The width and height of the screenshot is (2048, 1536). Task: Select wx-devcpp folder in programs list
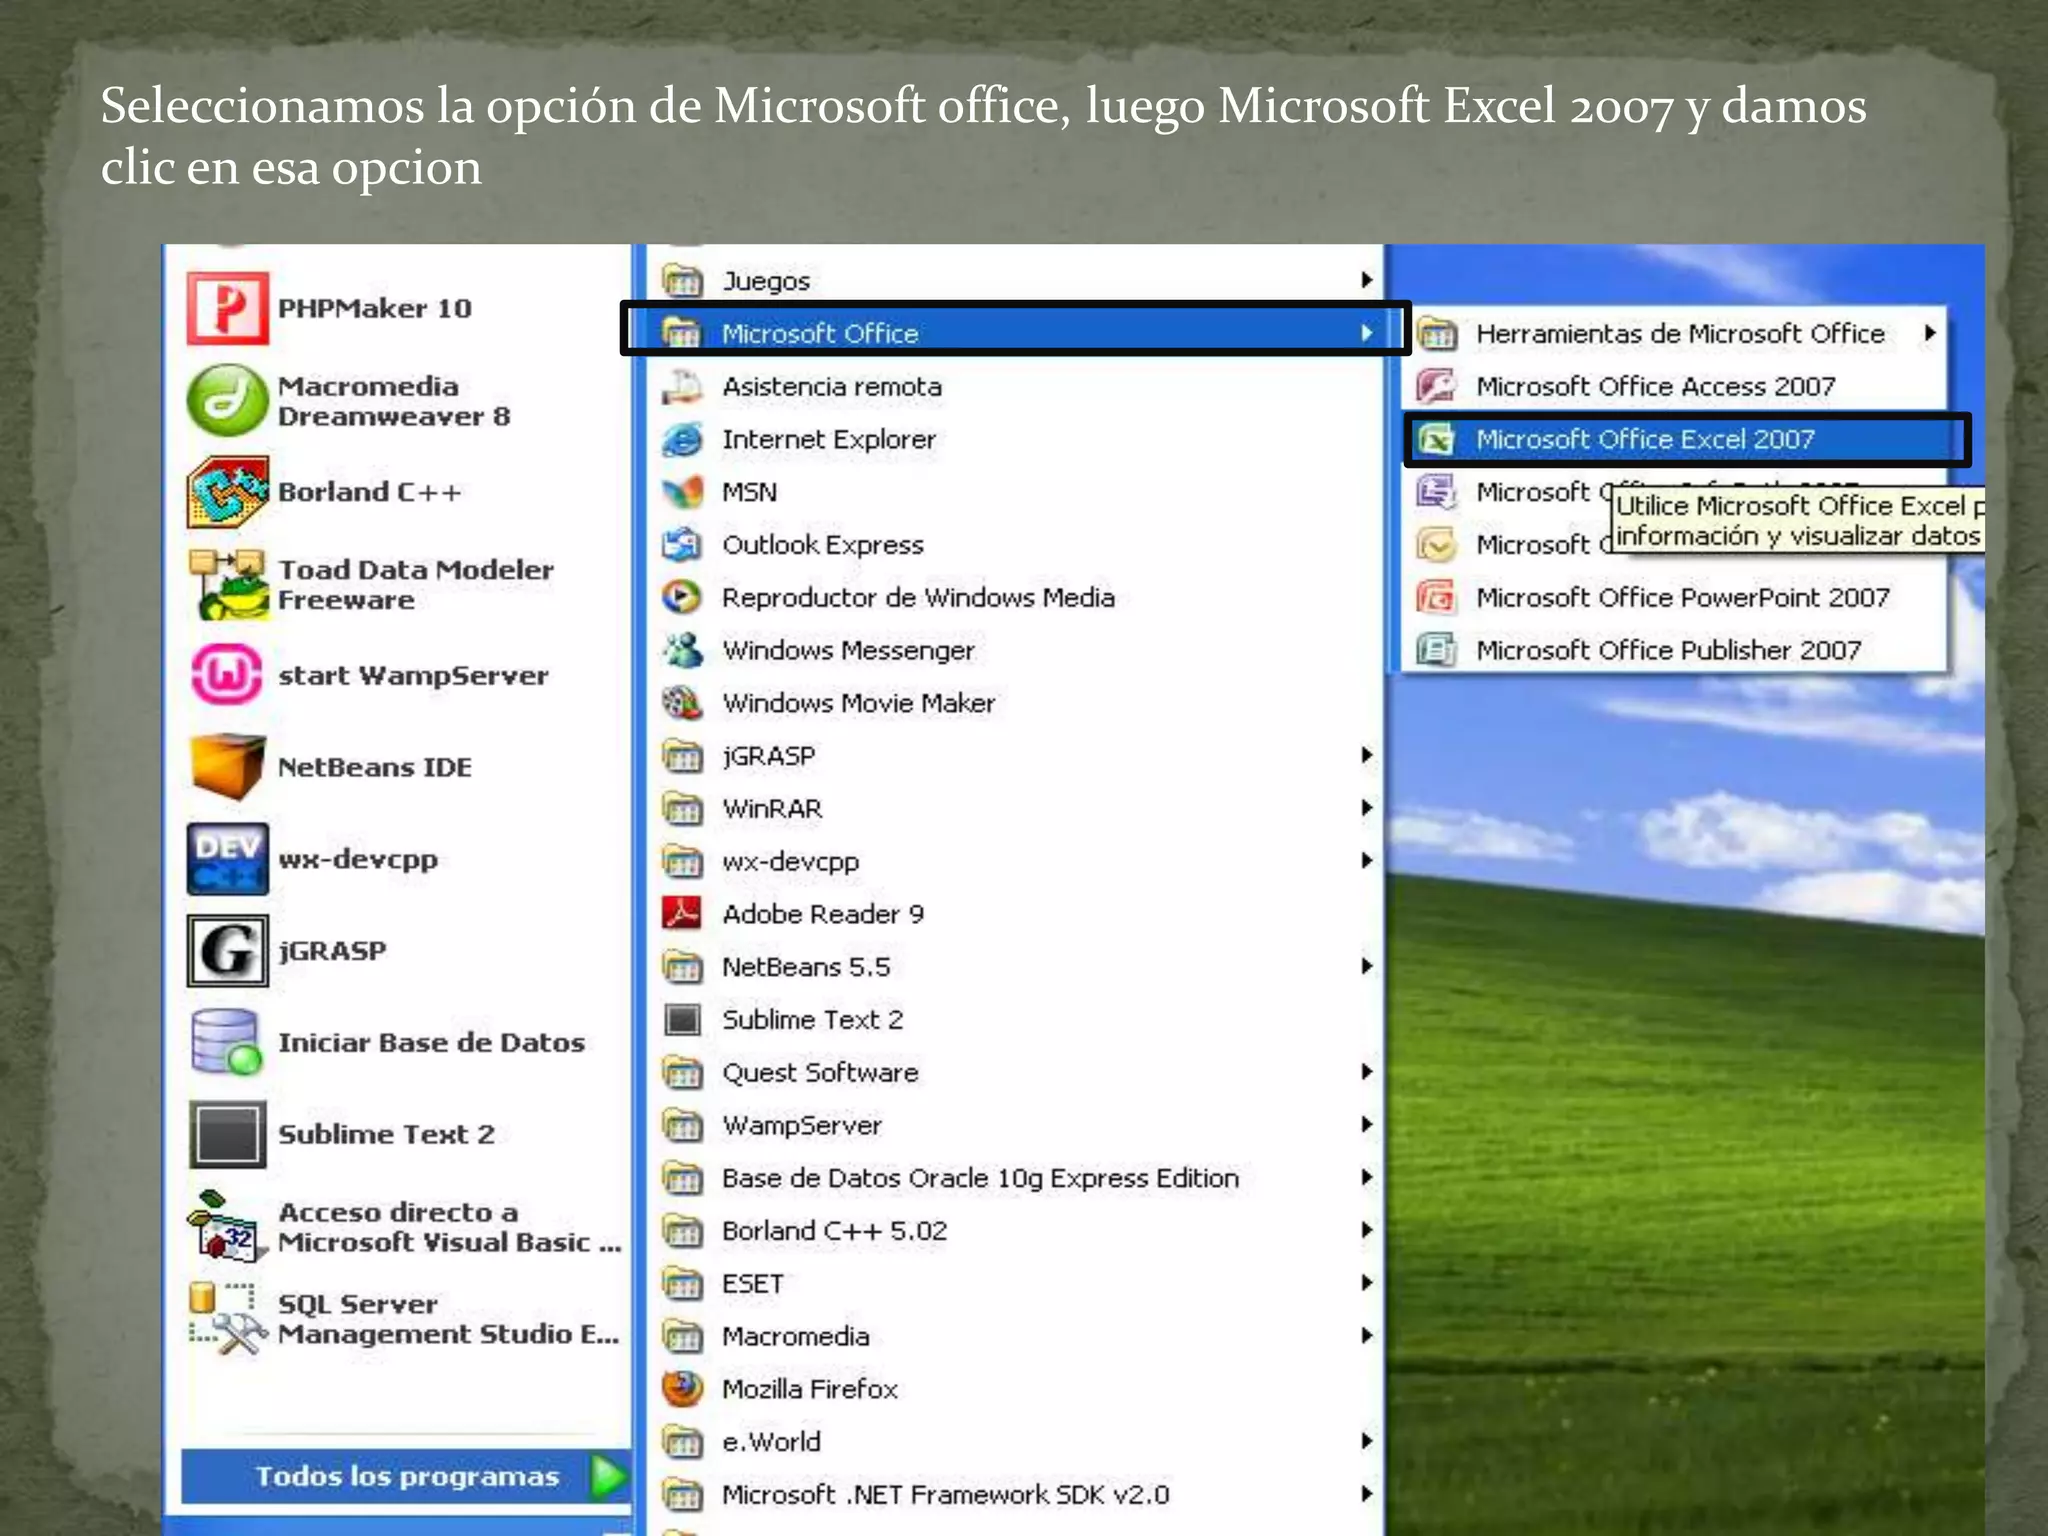click(1017, 861)
